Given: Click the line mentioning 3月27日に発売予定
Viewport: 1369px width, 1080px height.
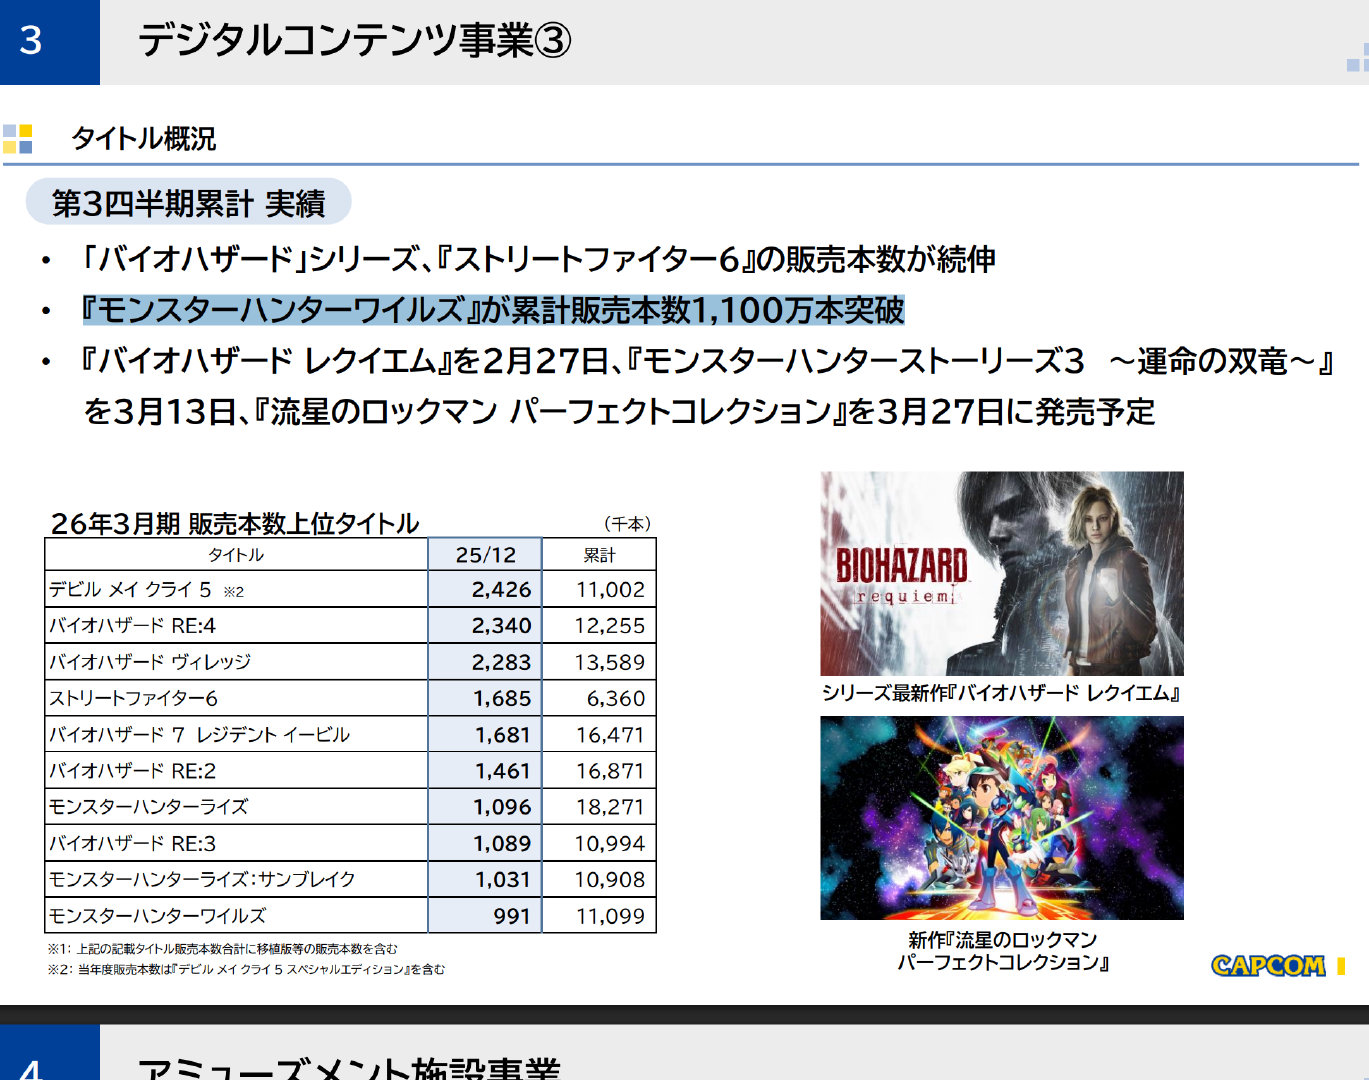Looking at the screenshot, I should (x=620, y=411).
